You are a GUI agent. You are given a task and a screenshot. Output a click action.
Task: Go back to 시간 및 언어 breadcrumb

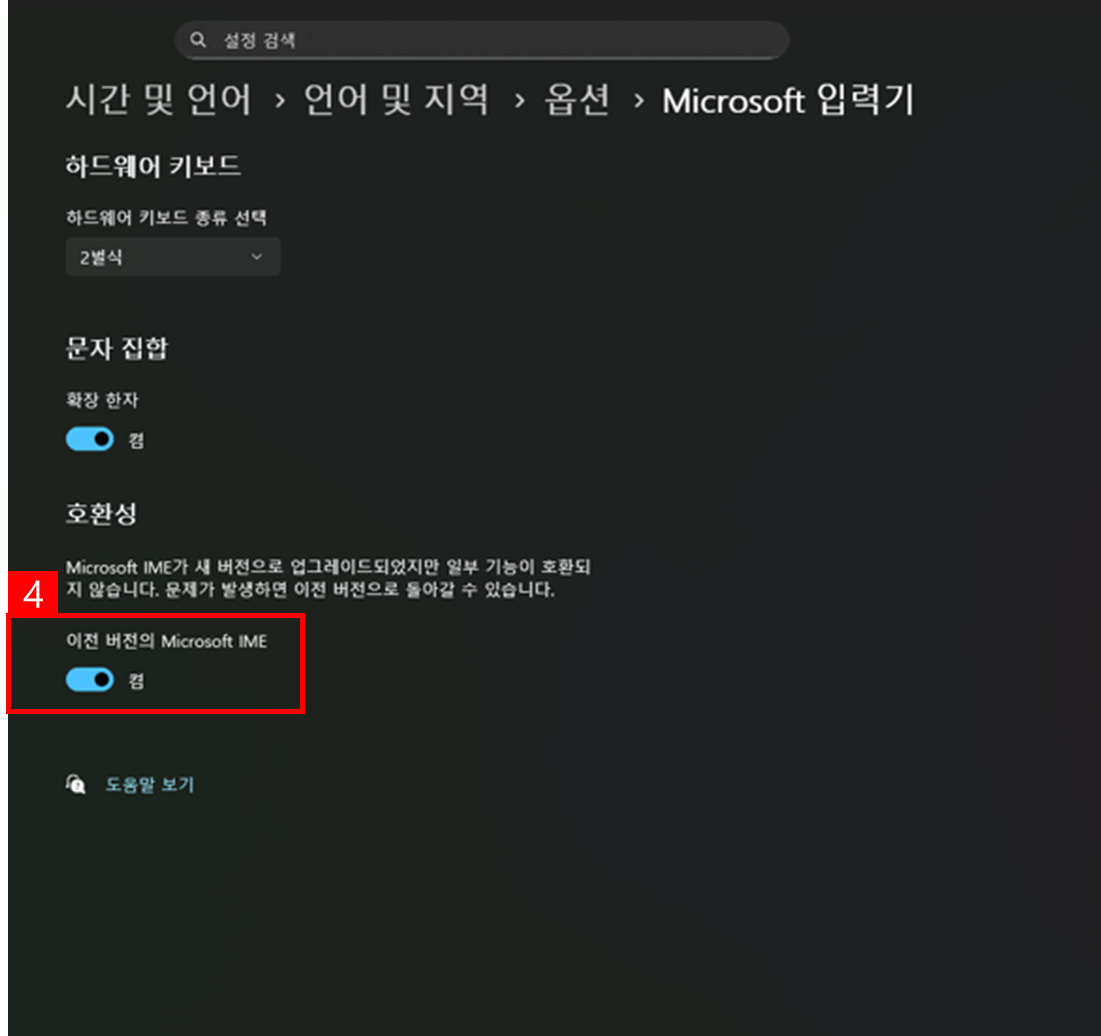point(159,99)
